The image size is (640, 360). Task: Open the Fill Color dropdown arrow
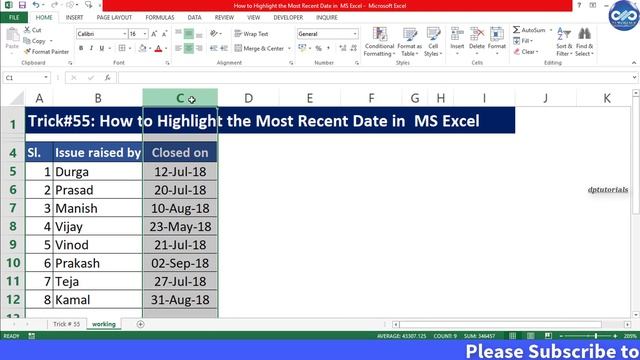[x=150, y=49]
